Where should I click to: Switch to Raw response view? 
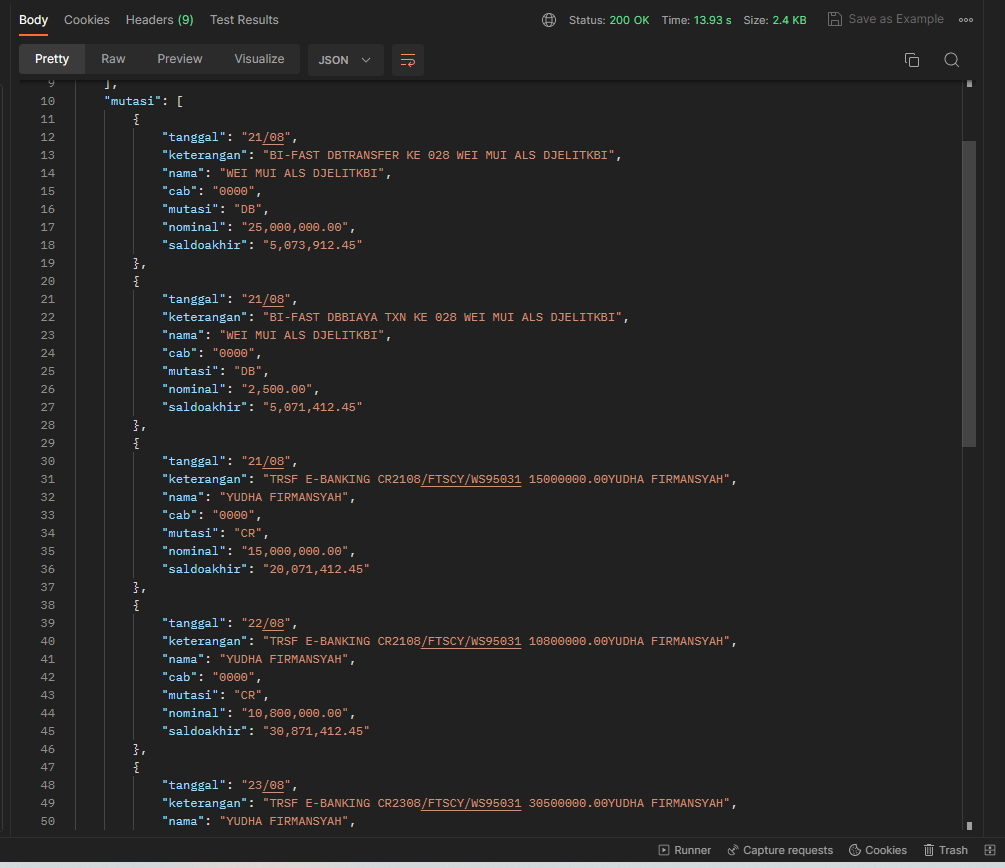pos(113,59)
